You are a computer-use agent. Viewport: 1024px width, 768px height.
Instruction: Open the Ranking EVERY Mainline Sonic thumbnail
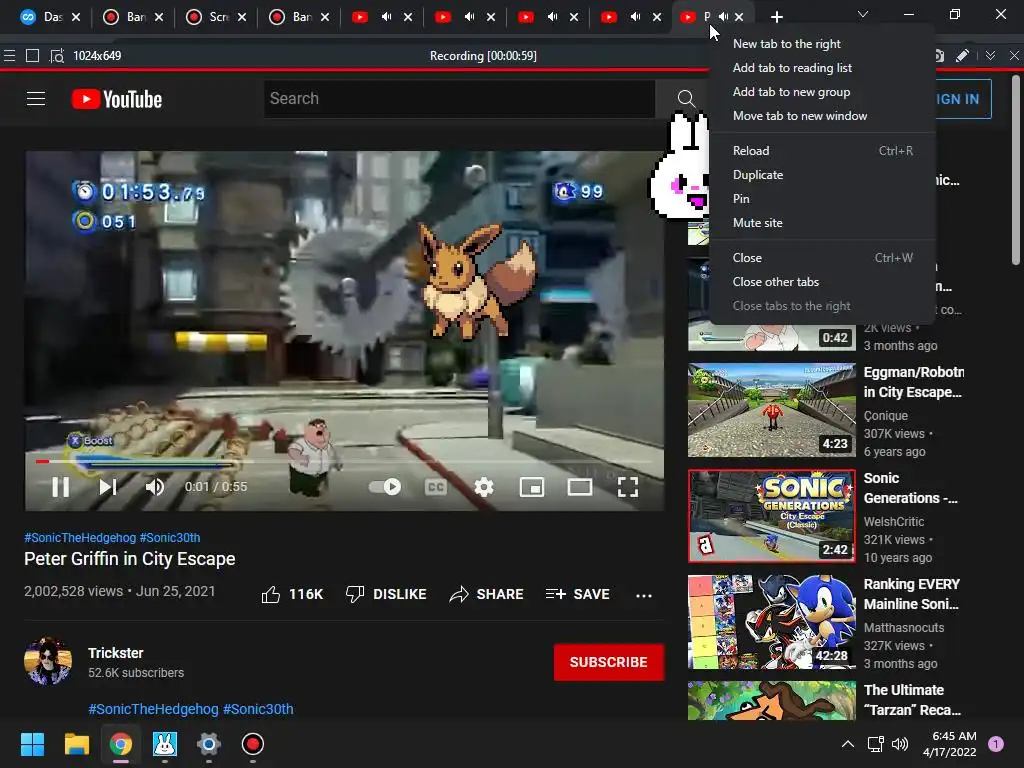click(x=771, y=622)
